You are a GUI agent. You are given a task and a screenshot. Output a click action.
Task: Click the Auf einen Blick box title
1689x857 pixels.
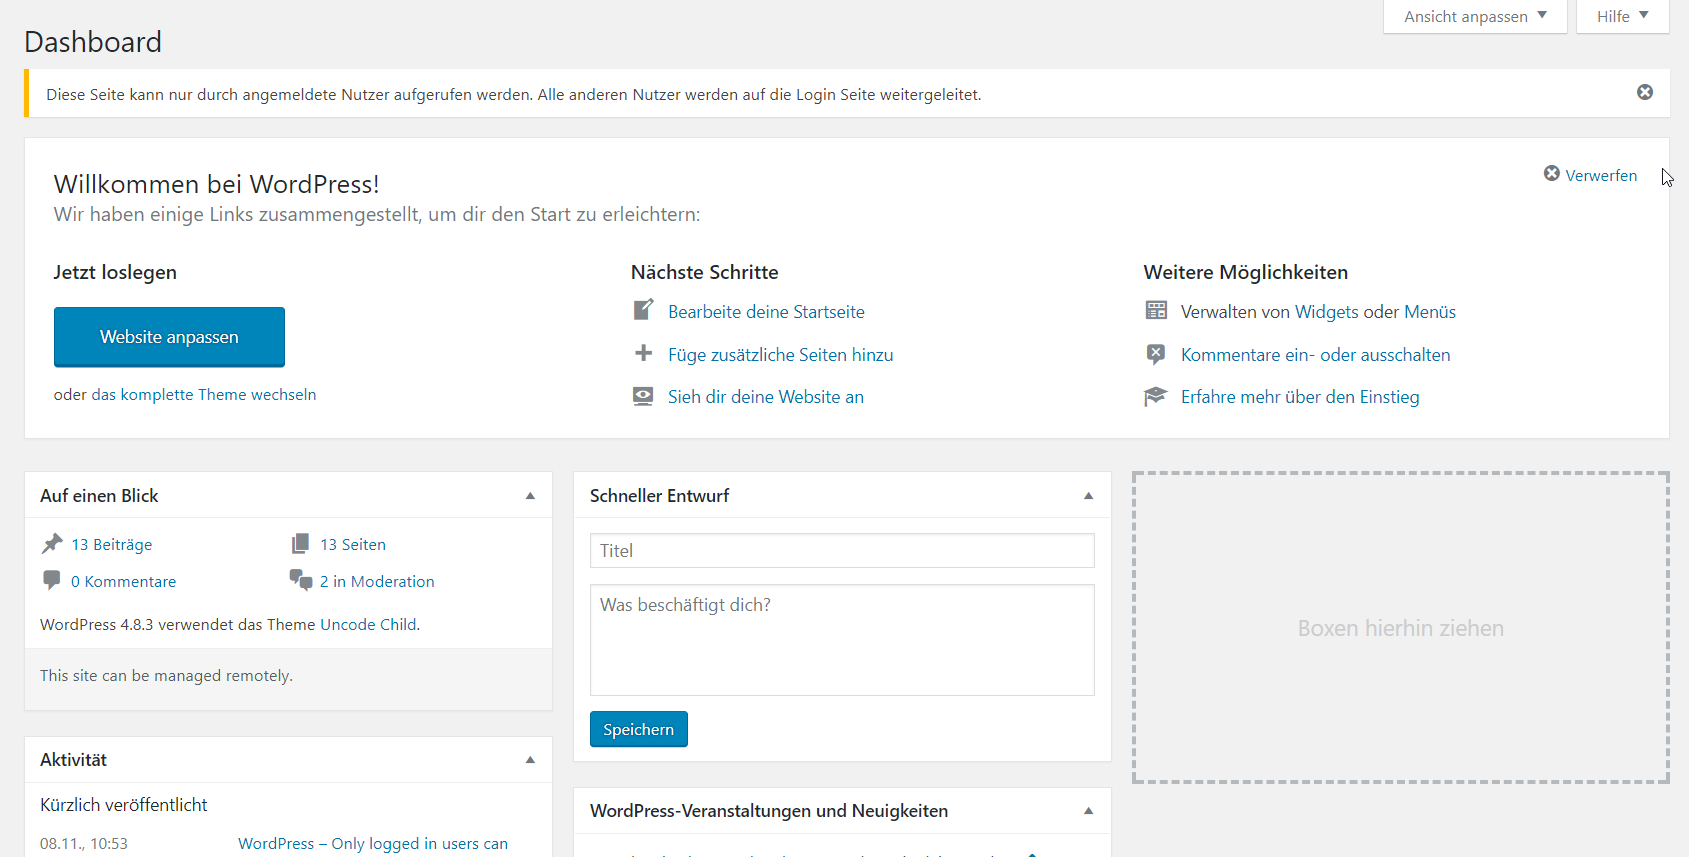99,496
